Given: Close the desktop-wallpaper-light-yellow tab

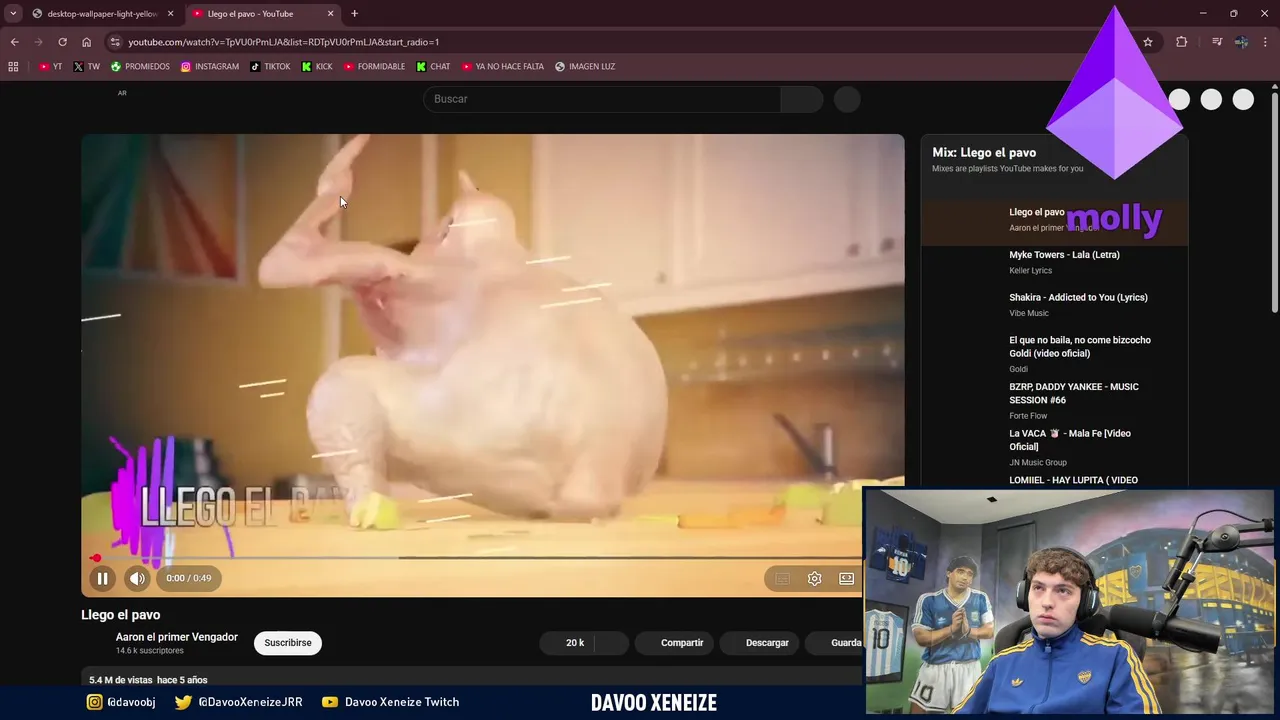Looking at the screenshot, I should (170, 14).
